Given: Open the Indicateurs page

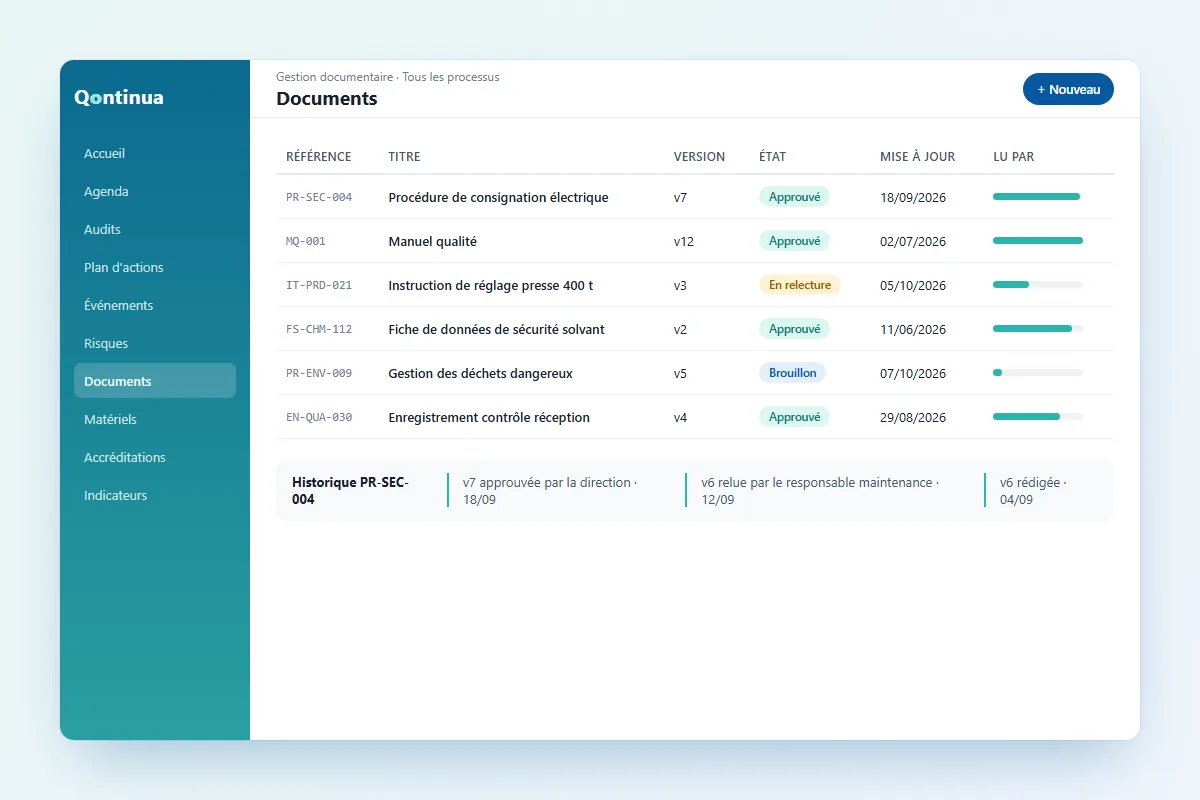Looking at the screenshot, I should (155, 495).
